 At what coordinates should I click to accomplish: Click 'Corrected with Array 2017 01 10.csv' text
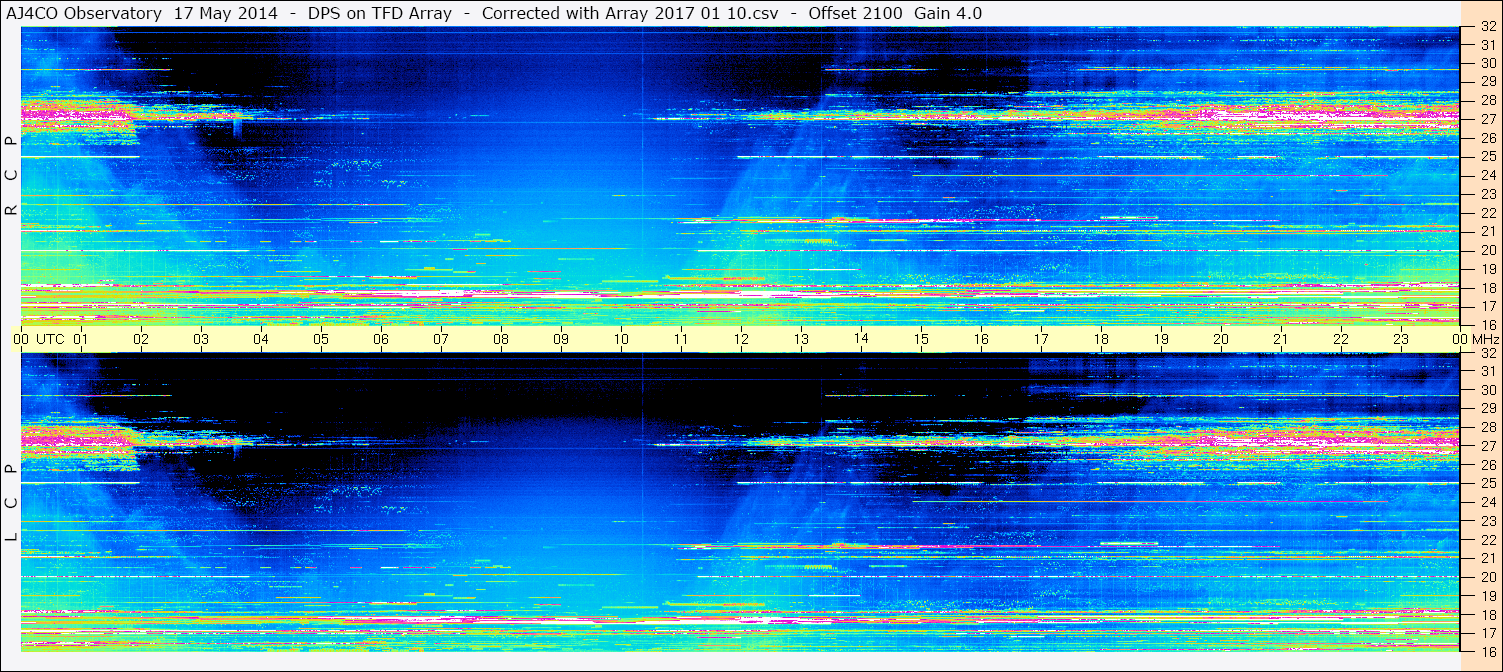click(x=630, y=13)
